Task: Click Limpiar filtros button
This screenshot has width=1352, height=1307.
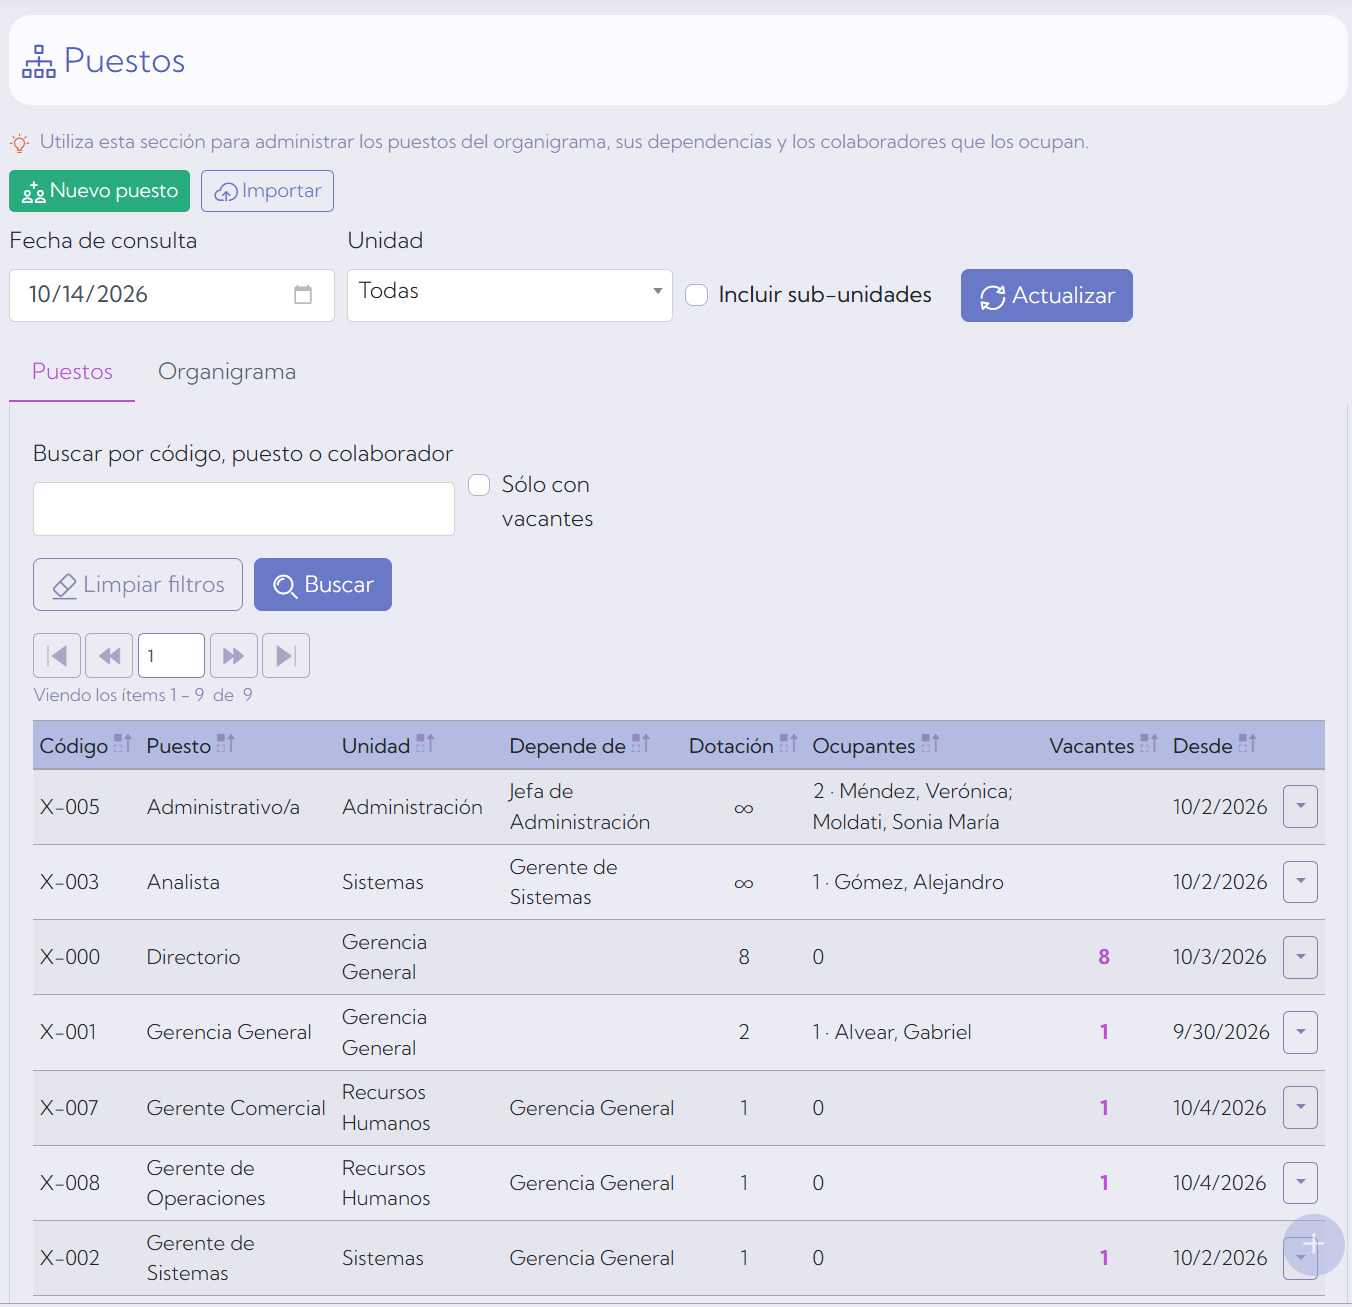Action: pyautogui.click(x=138, y=585)
